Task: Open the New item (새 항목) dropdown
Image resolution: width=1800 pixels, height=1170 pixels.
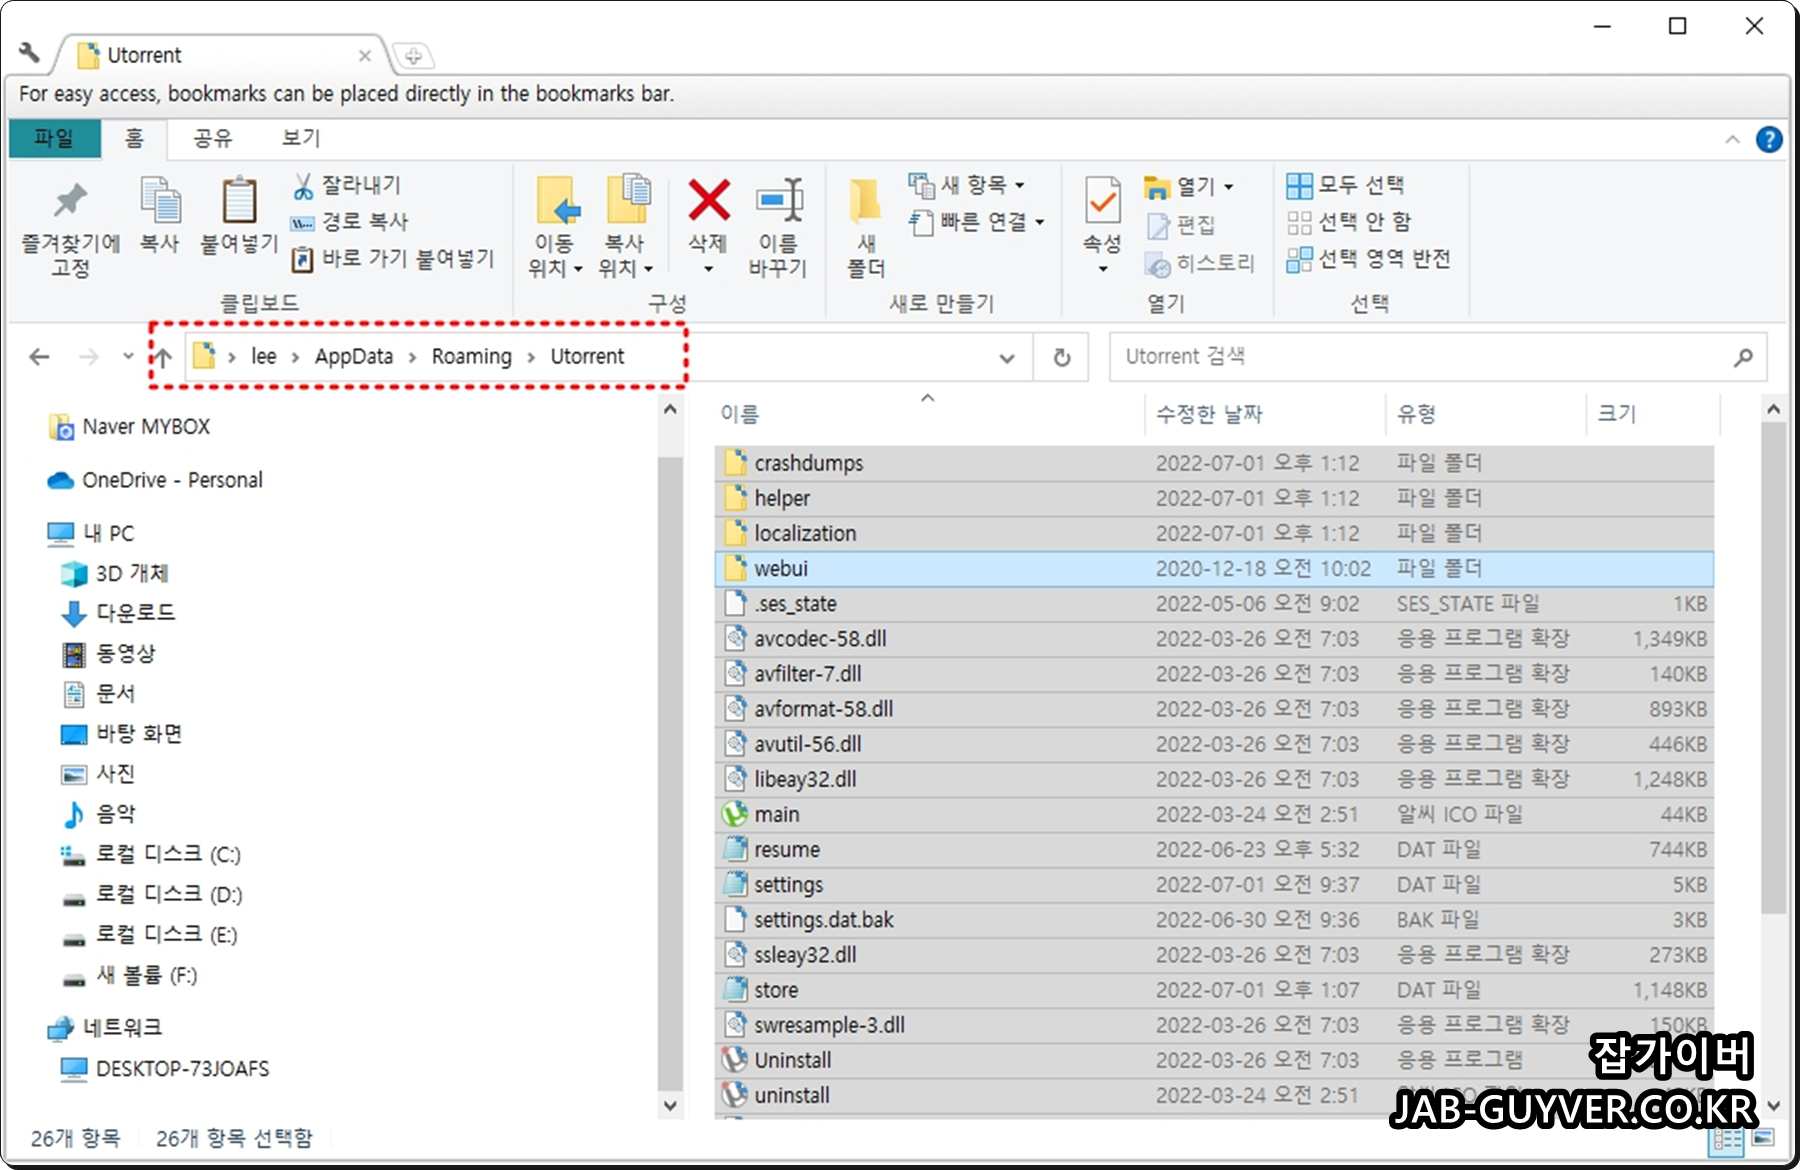Action: (x=967, y=185)
